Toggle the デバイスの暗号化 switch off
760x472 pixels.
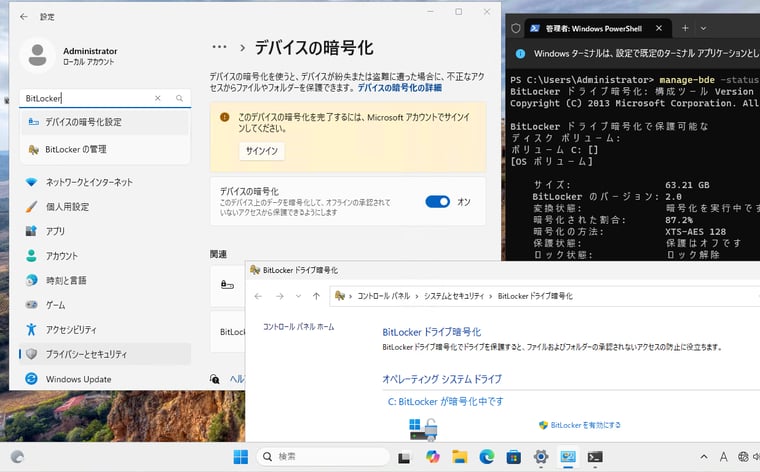point(438,202)
